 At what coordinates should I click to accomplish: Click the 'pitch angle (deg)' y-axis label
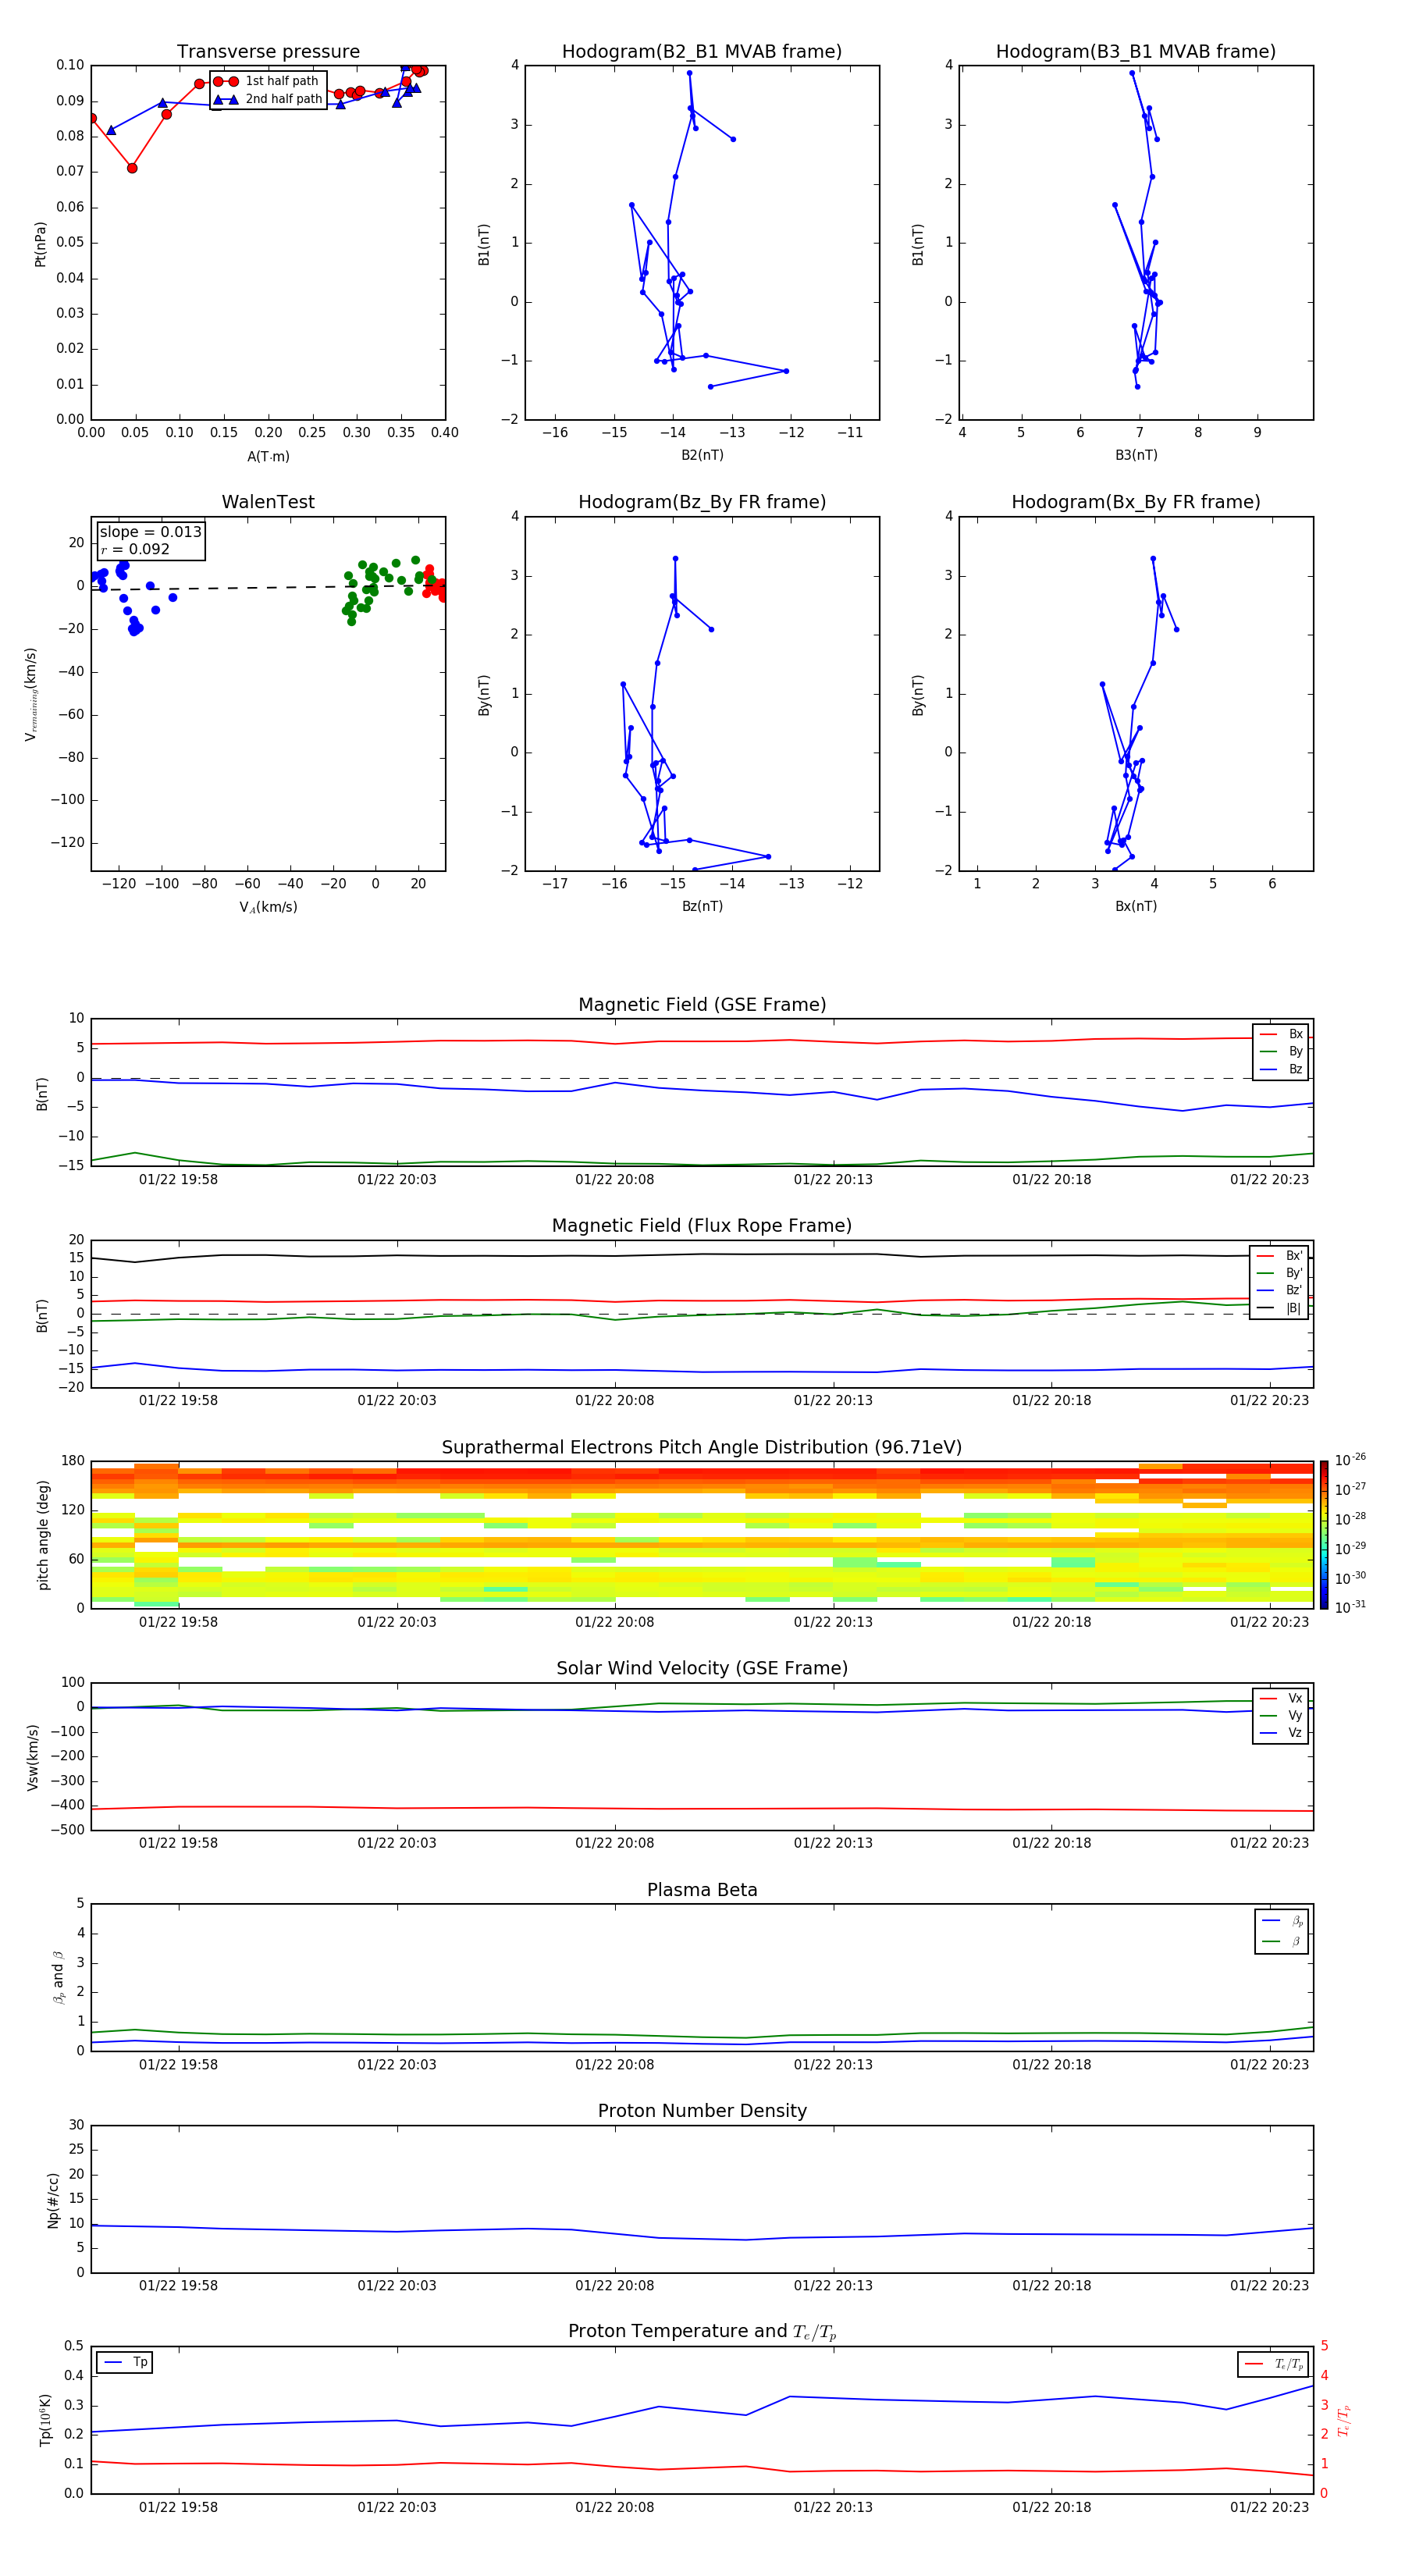tap(43, 1535)
